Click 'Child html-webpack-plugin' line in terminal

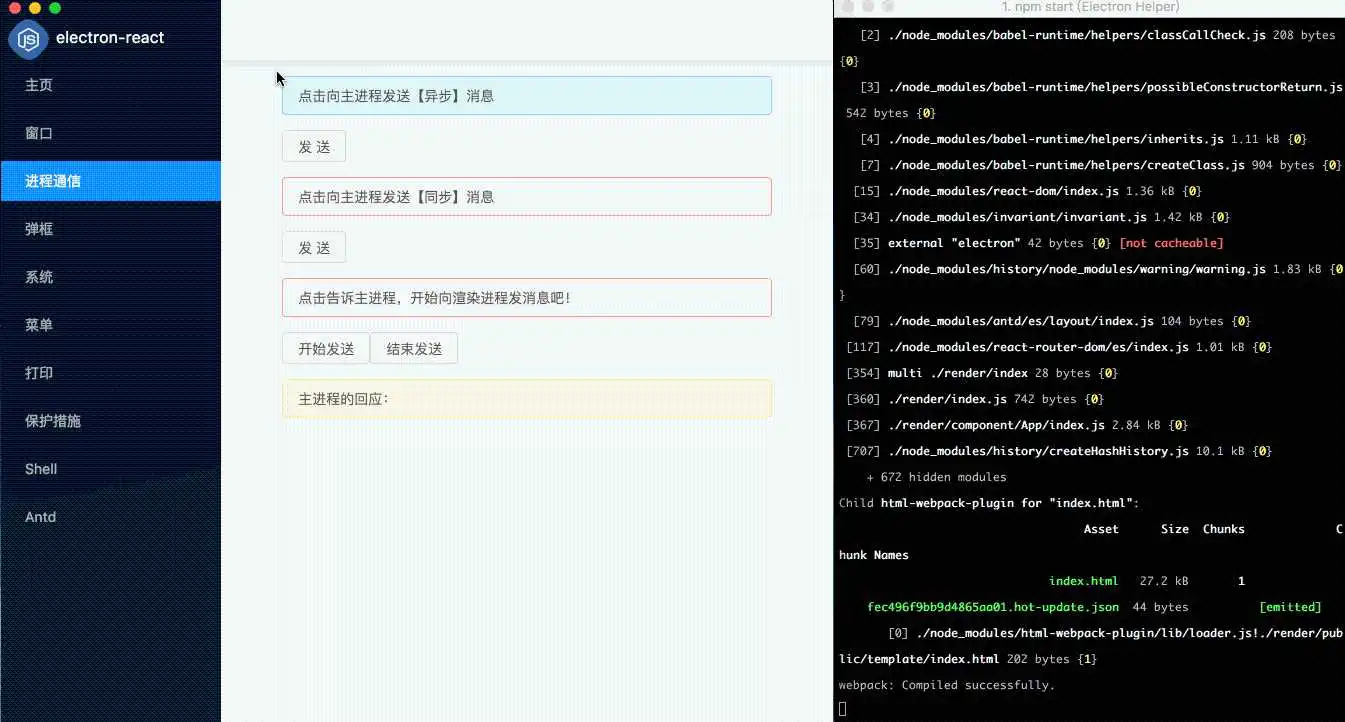(x=989, y=503)
